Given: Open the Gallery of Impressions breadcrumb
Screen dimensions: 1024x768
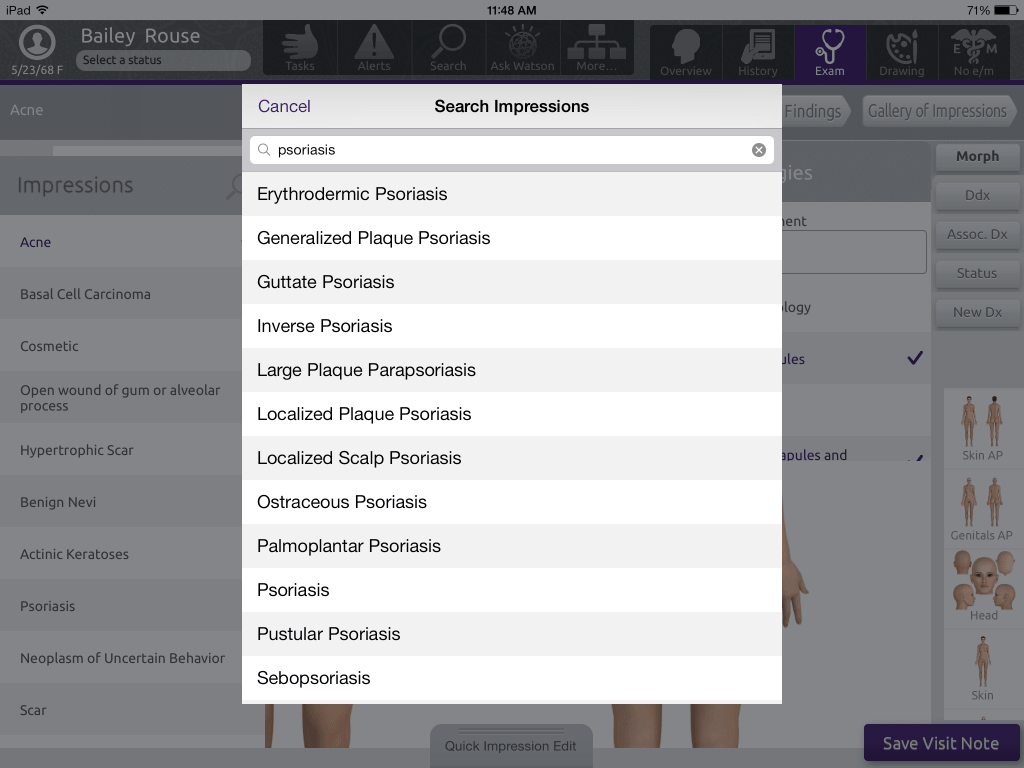Looking at the screenshot, I should click(937, 112).
